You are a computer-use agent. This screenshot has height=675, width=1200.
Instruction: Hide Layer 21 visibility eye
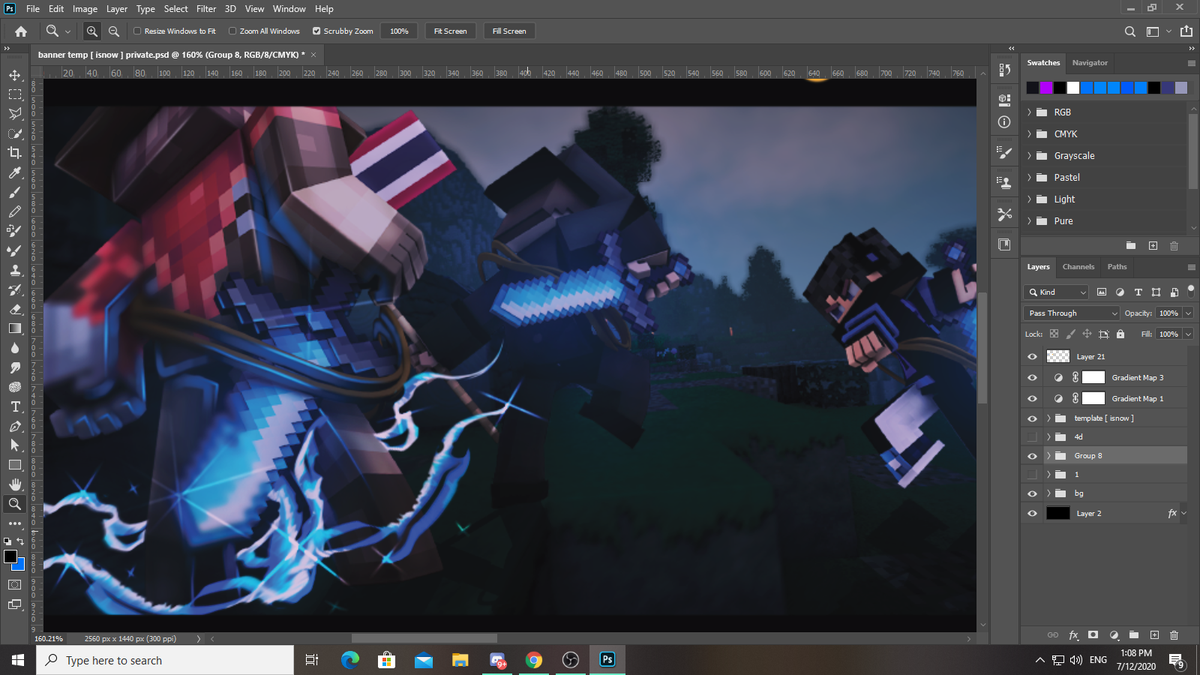1032,356
